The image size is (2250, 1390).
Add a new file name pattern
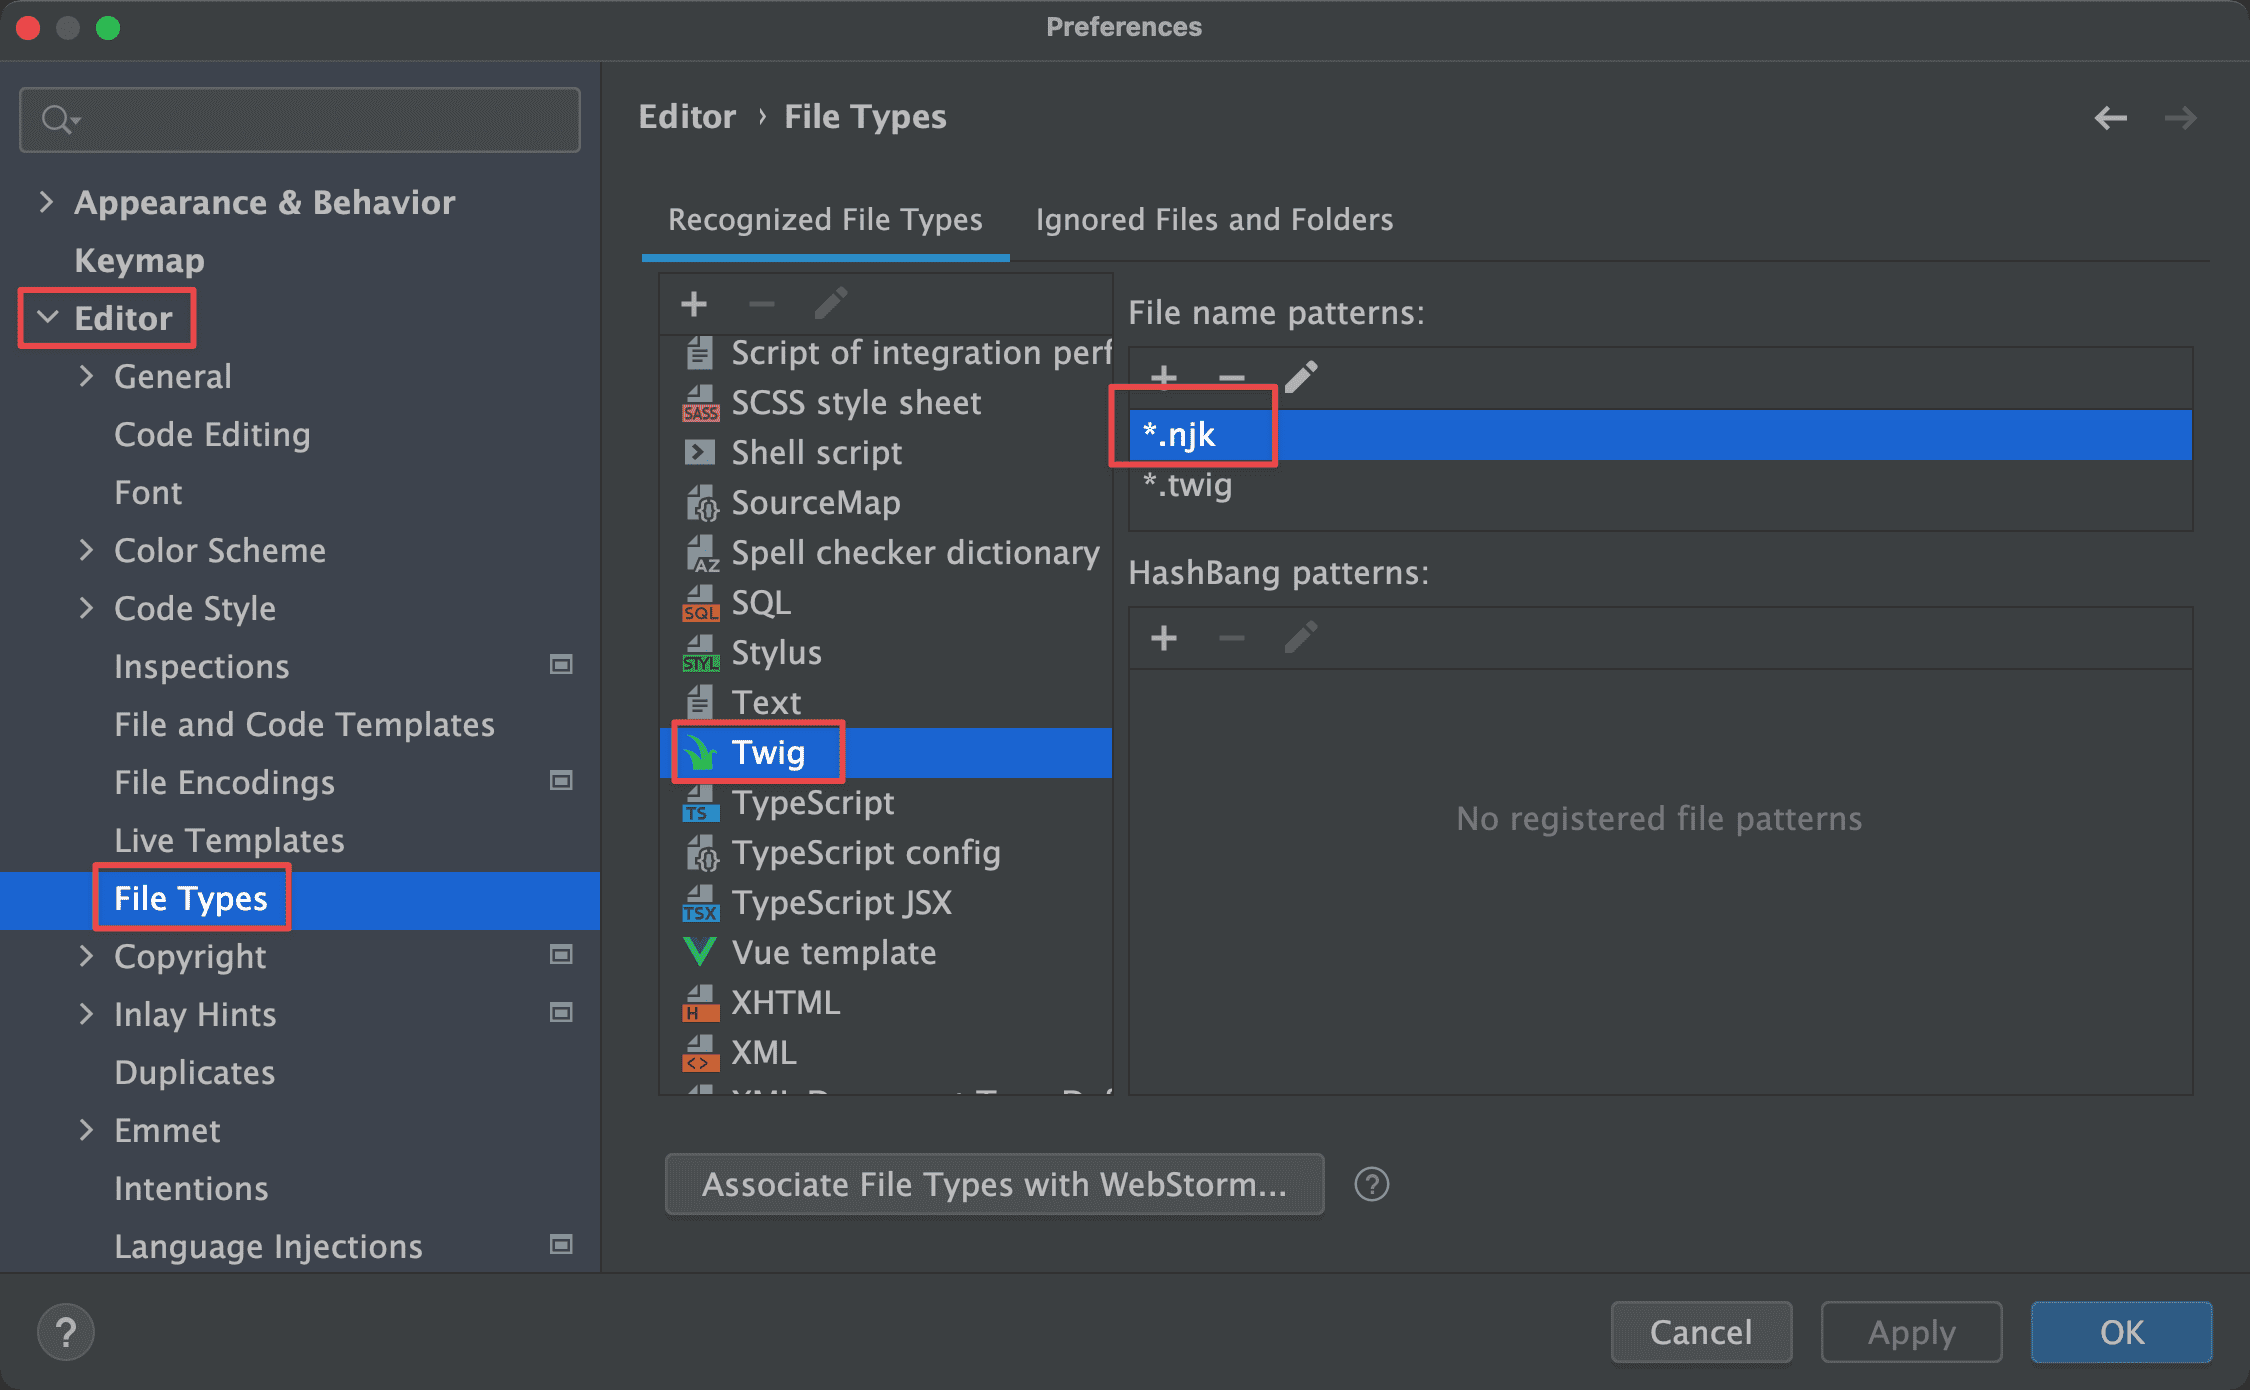point(1163,377)
